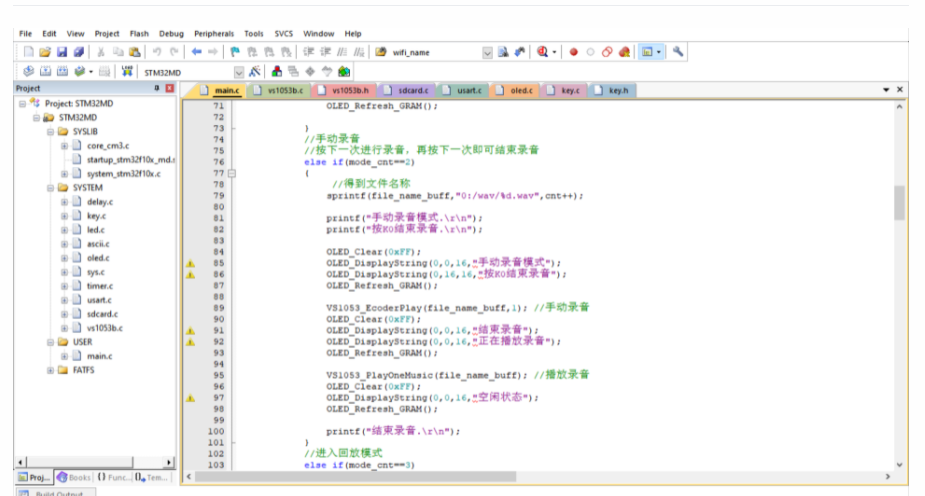Select sdcard.c in the project tree
925x496 pixels.
[102, 313]
